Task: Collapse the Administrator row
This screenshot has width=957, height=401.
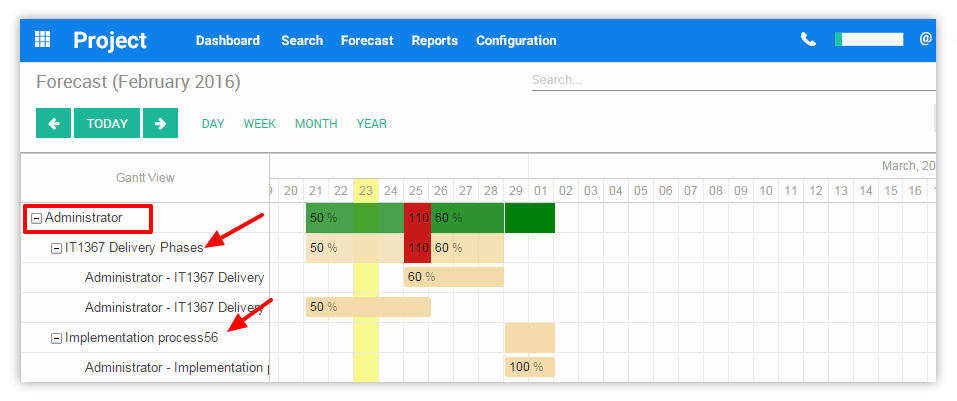Action: point(37,218)
